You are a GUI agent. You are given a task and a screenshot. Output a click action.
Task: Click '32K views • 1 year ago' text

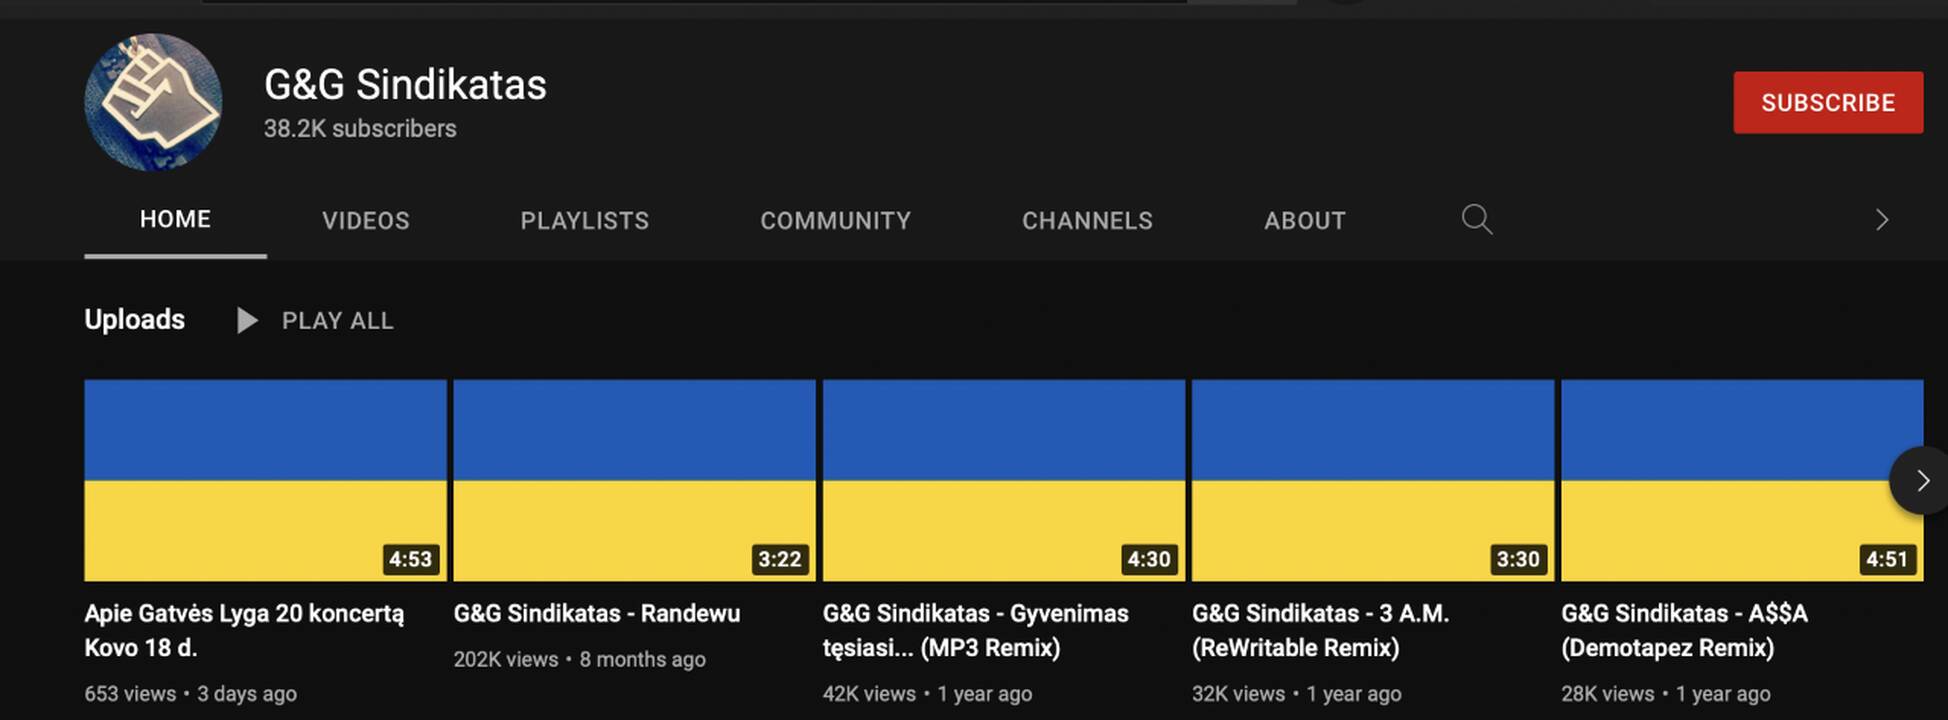tap(1297, 694)
